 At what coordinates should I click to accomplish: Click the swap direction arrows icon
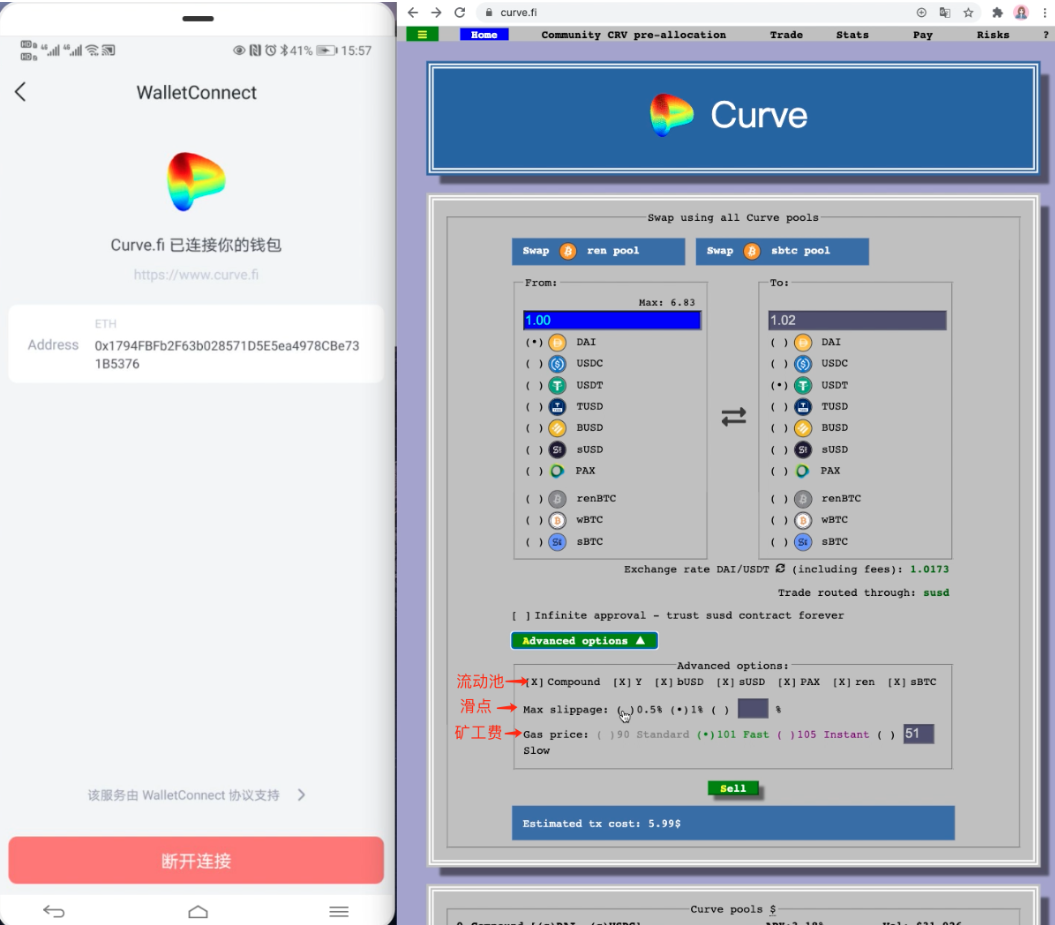pos(734,417)
